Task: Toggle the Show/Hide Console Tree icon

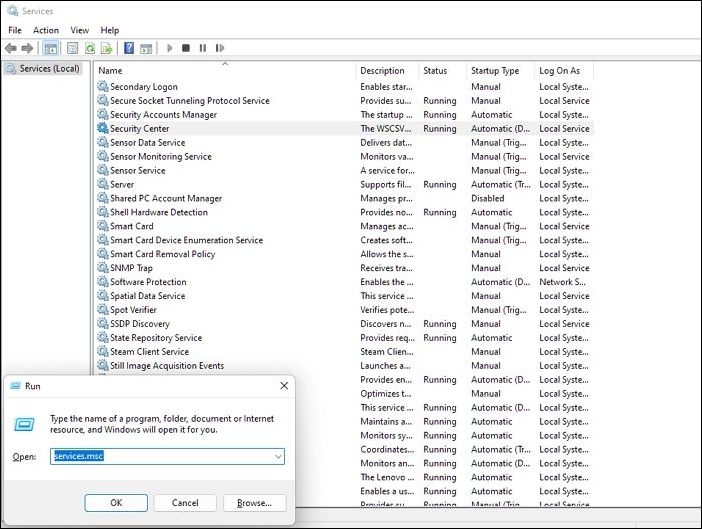Action: [51, 48]
